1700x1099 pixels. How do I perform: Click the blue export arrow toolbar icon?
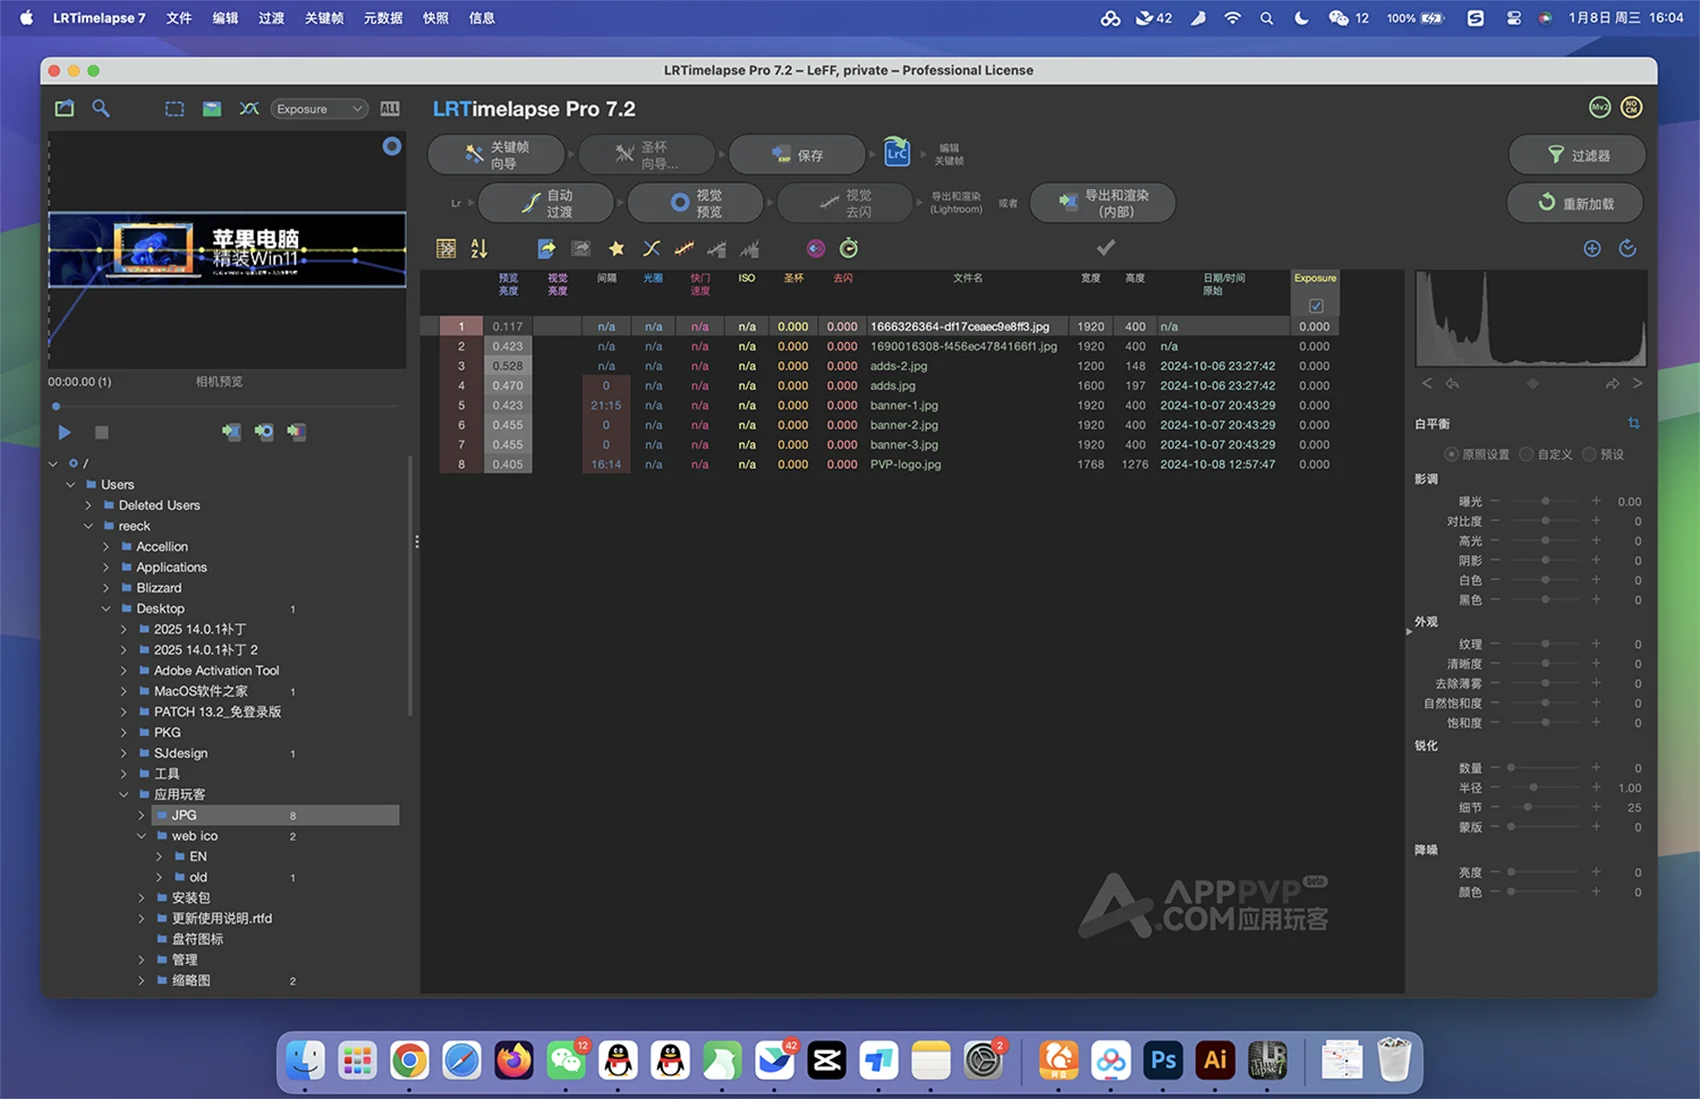pyautogui.click(x=546, y=248)
